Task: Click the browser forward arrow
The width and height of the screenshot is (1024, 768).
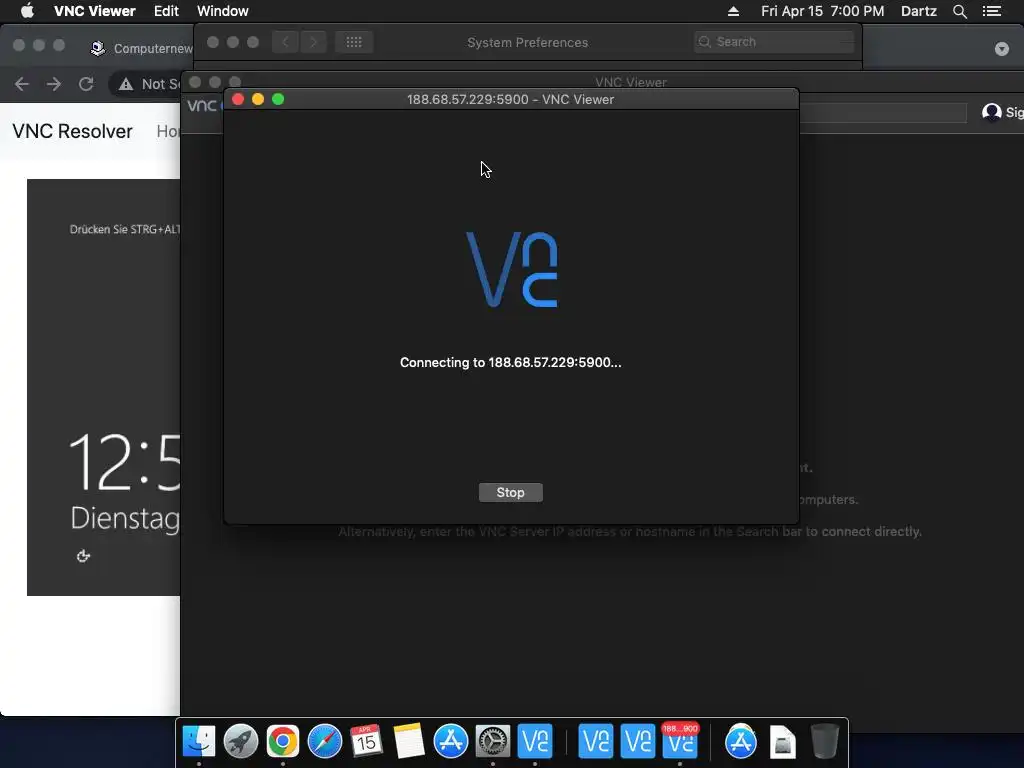Action: (x=54, y=84)
